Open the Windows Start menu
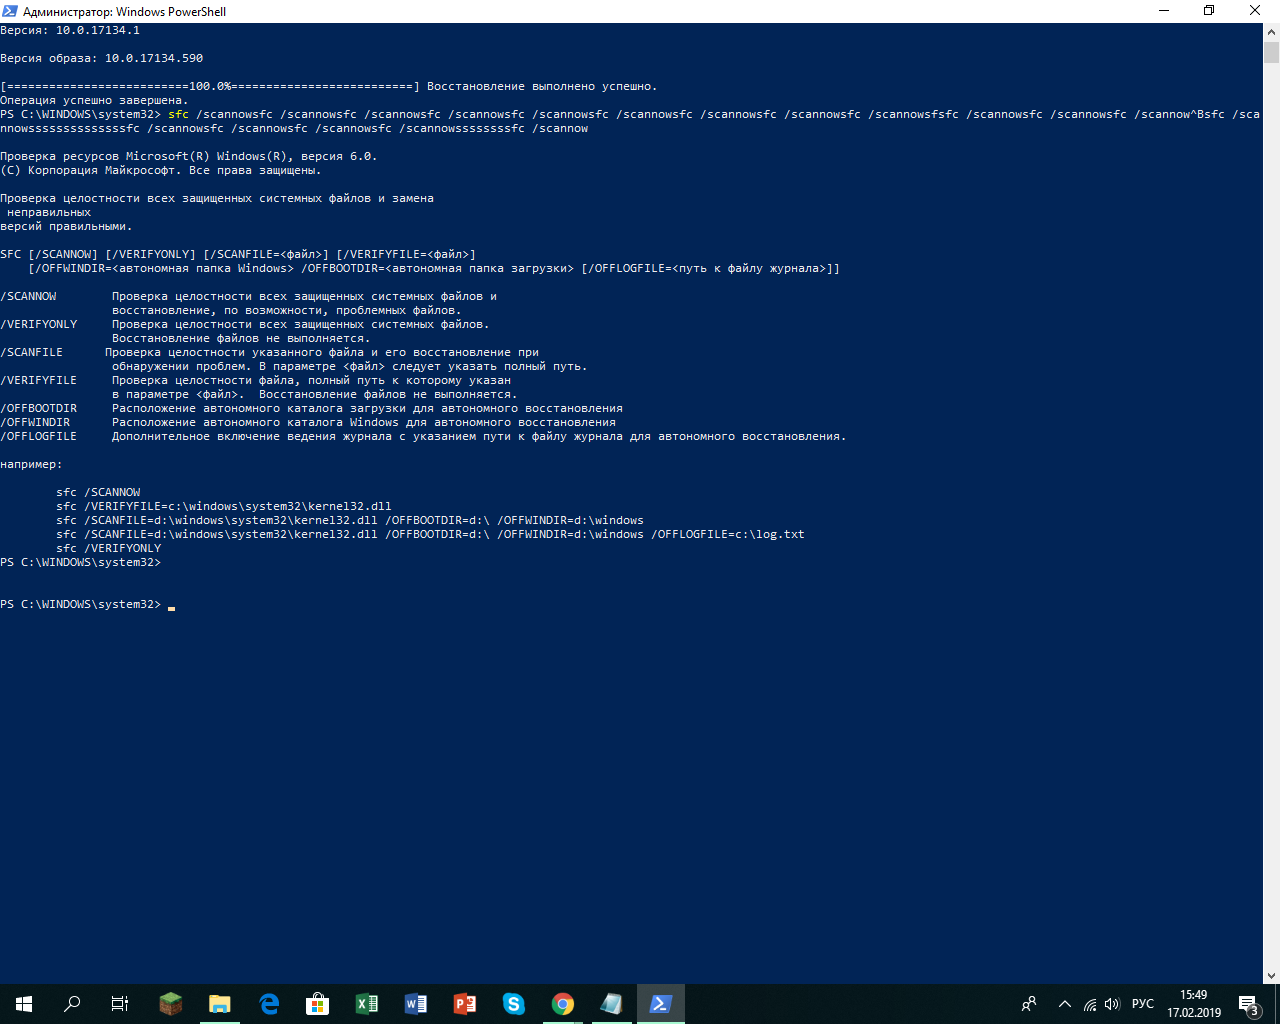The height and width of the screenshot is (1024, 1280). [24, 1004]
